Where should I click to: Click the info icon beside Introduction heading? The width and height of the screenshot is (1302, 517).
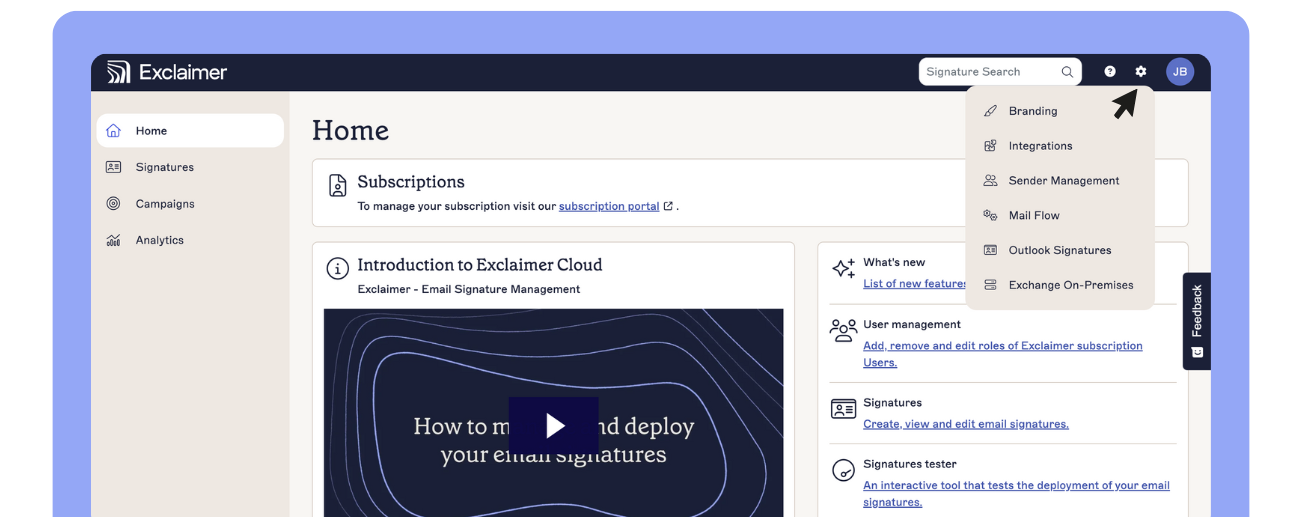point(338,268)
